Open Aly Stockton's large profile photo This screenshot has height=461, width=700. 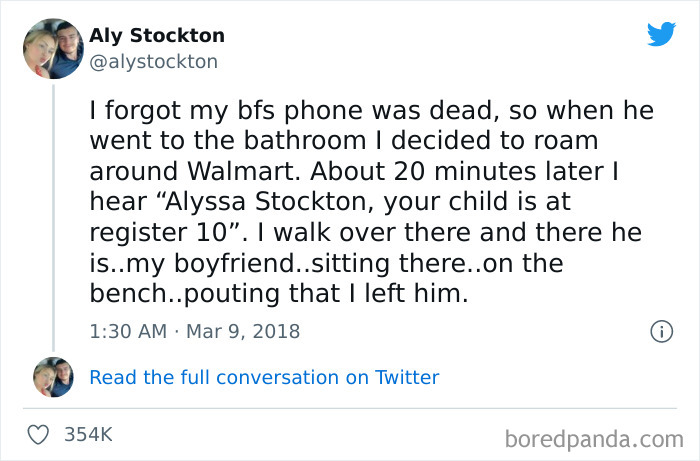point(53,48)
